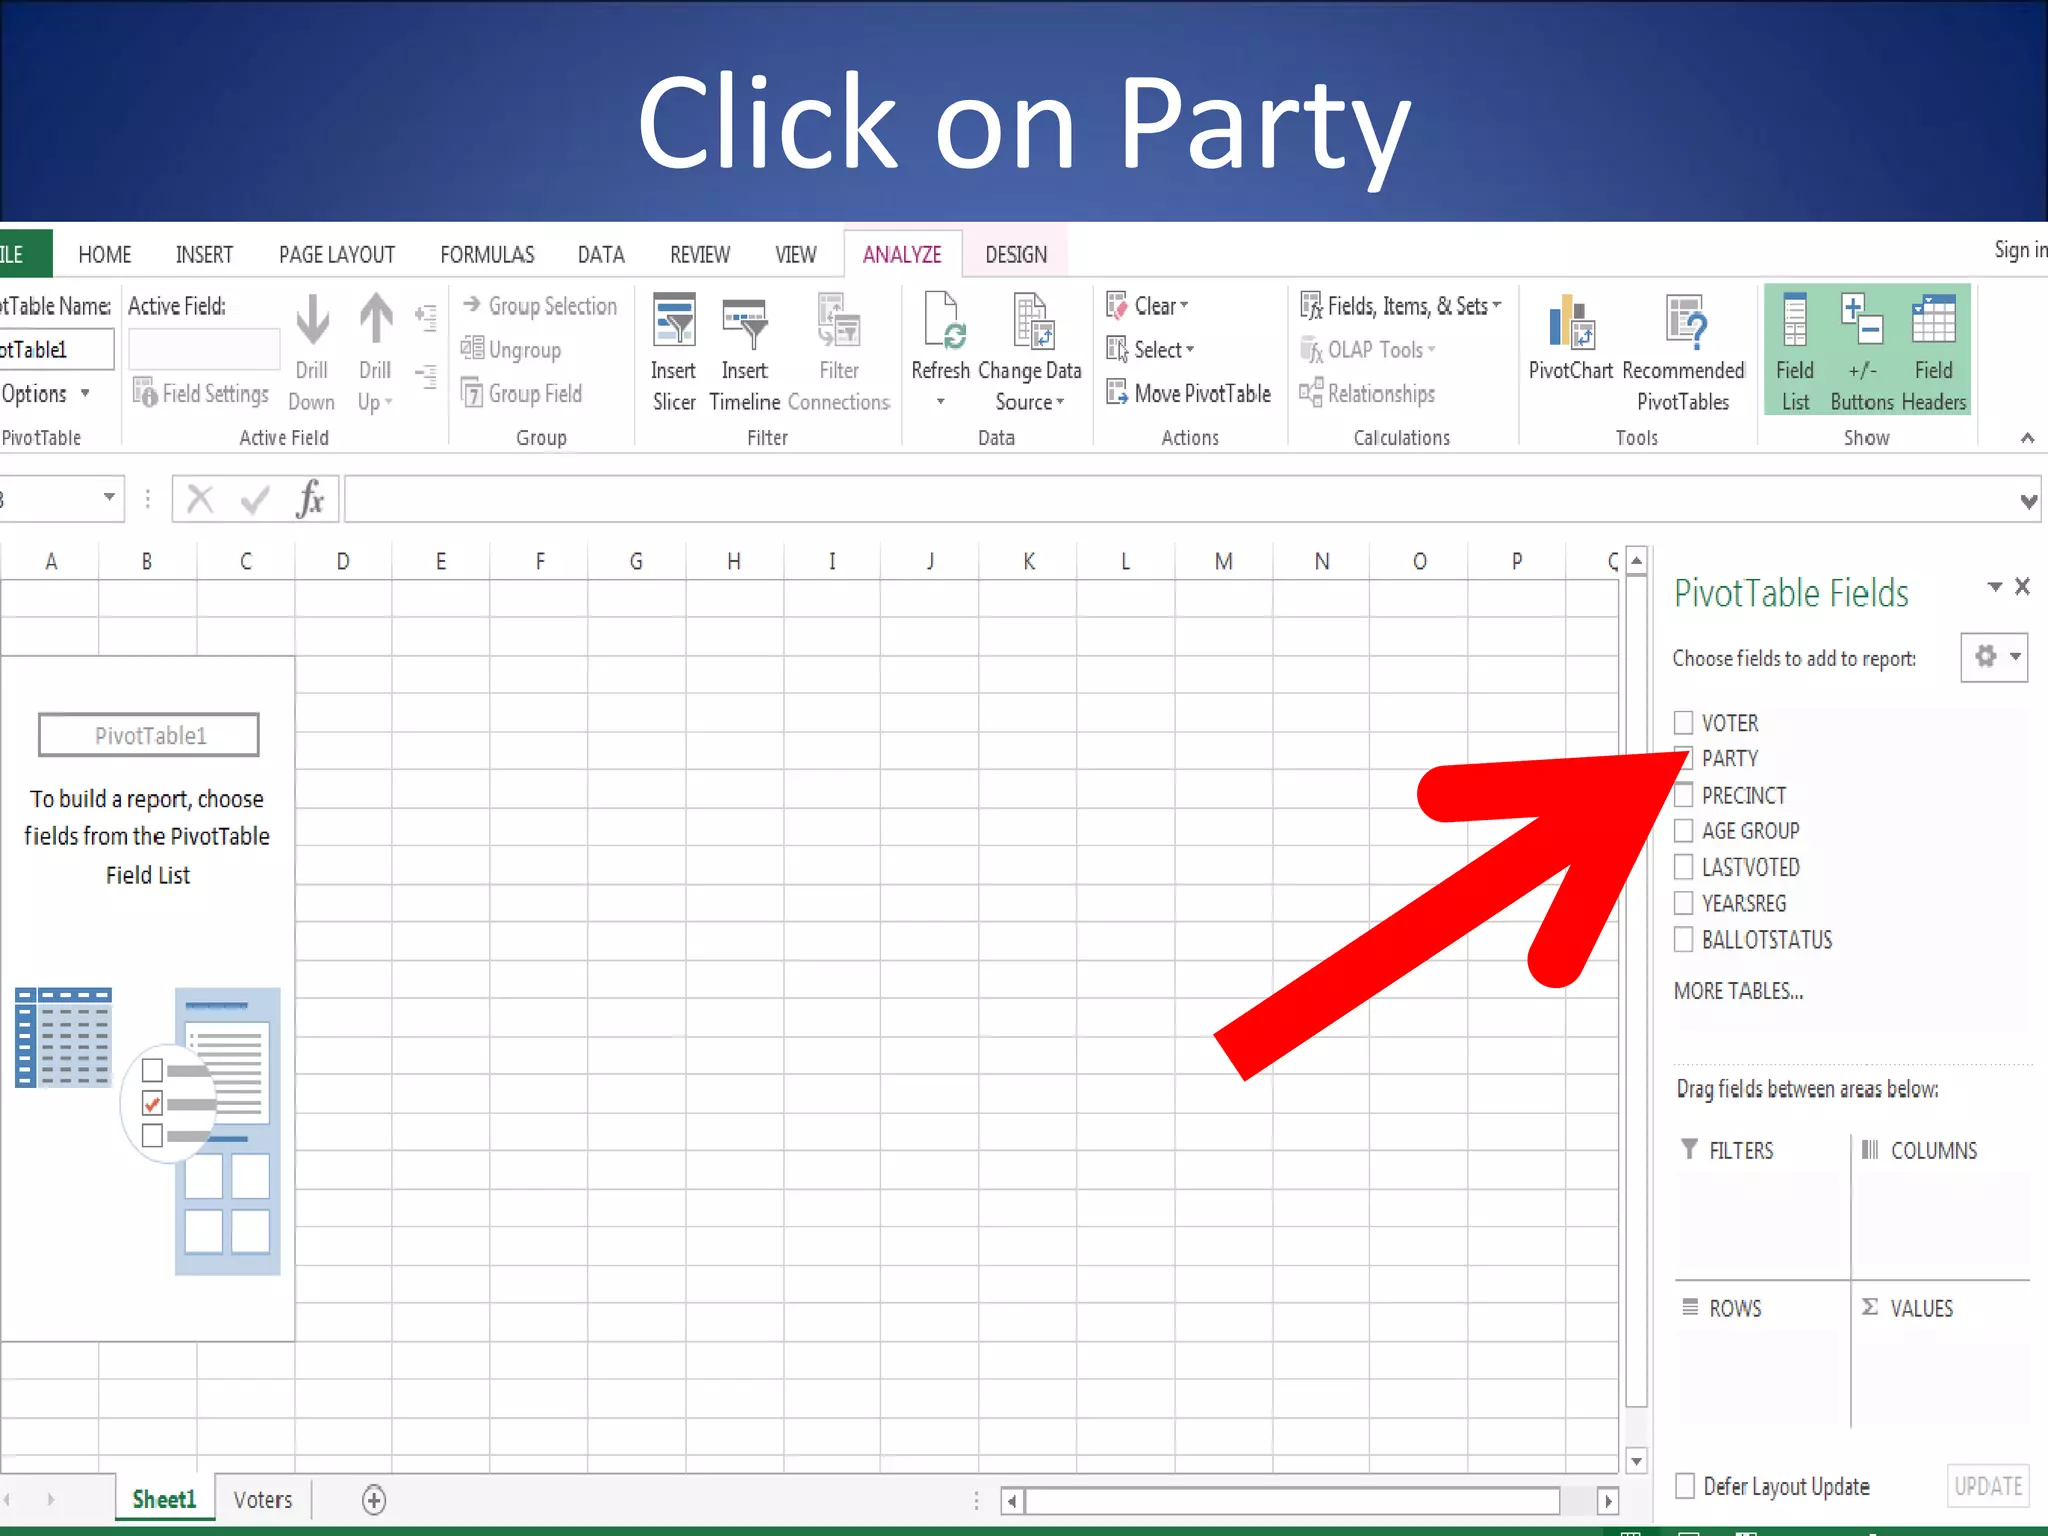Check the YEARSREG field checkbox

point(1684,903)
